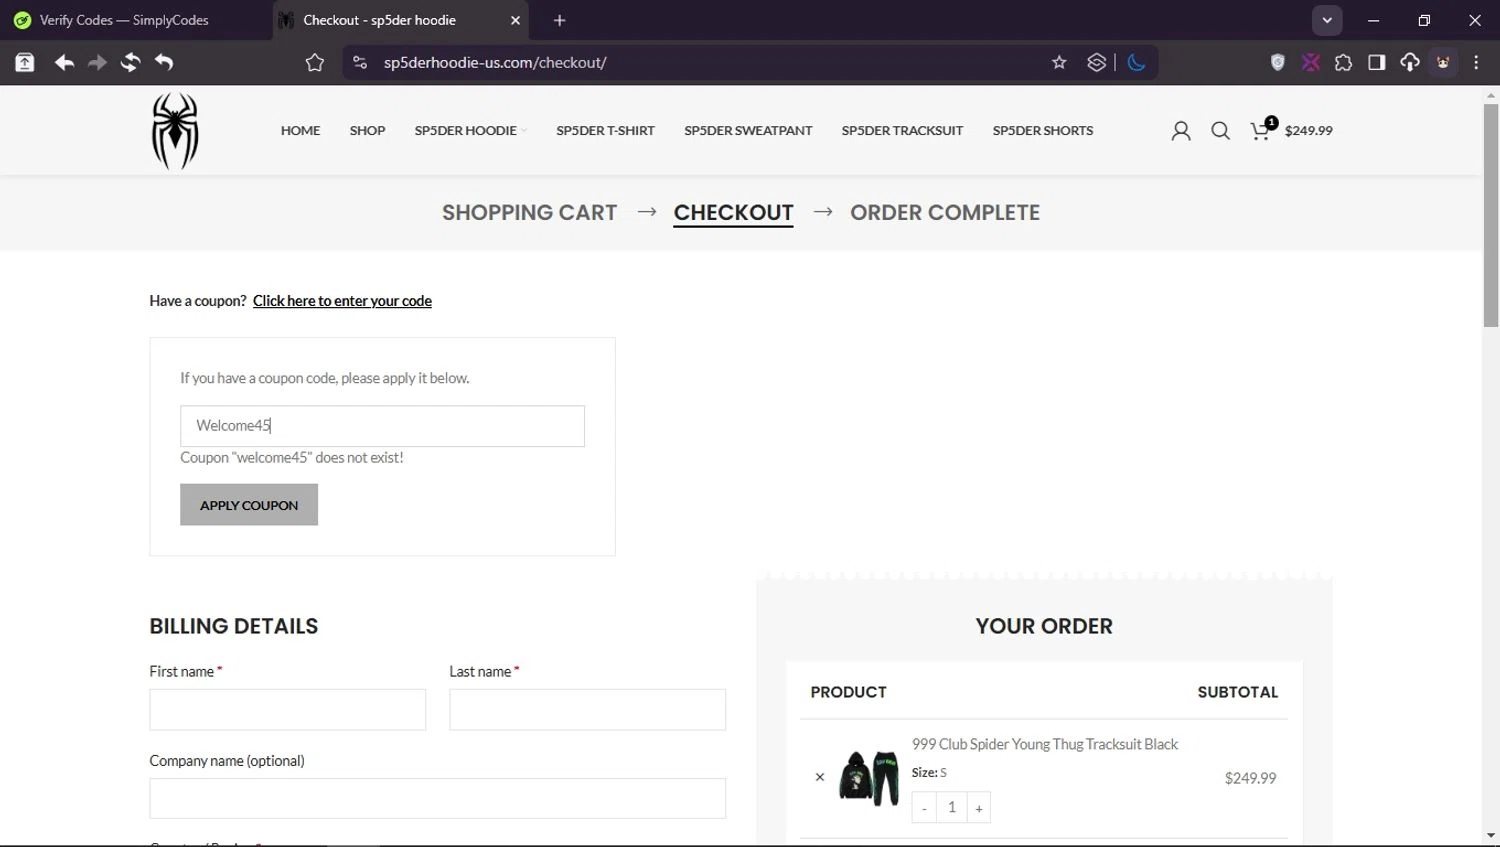This screenshot has width=1500, height=847.
Task: Click the tracksuit product thumbnail
Action: (x=868, y=778)
